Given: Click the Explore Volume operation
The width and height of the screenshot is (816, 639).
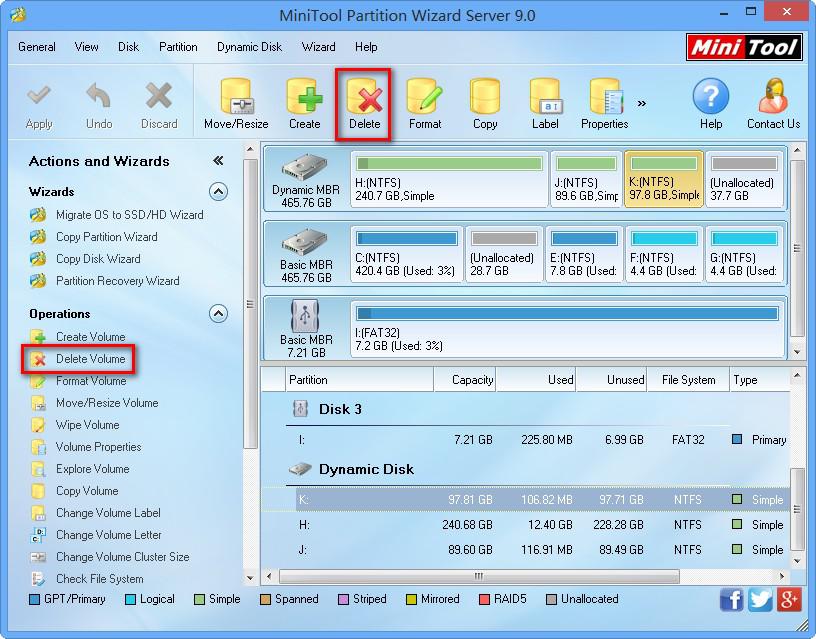Looking at the screenshot, I should point(80,469).
